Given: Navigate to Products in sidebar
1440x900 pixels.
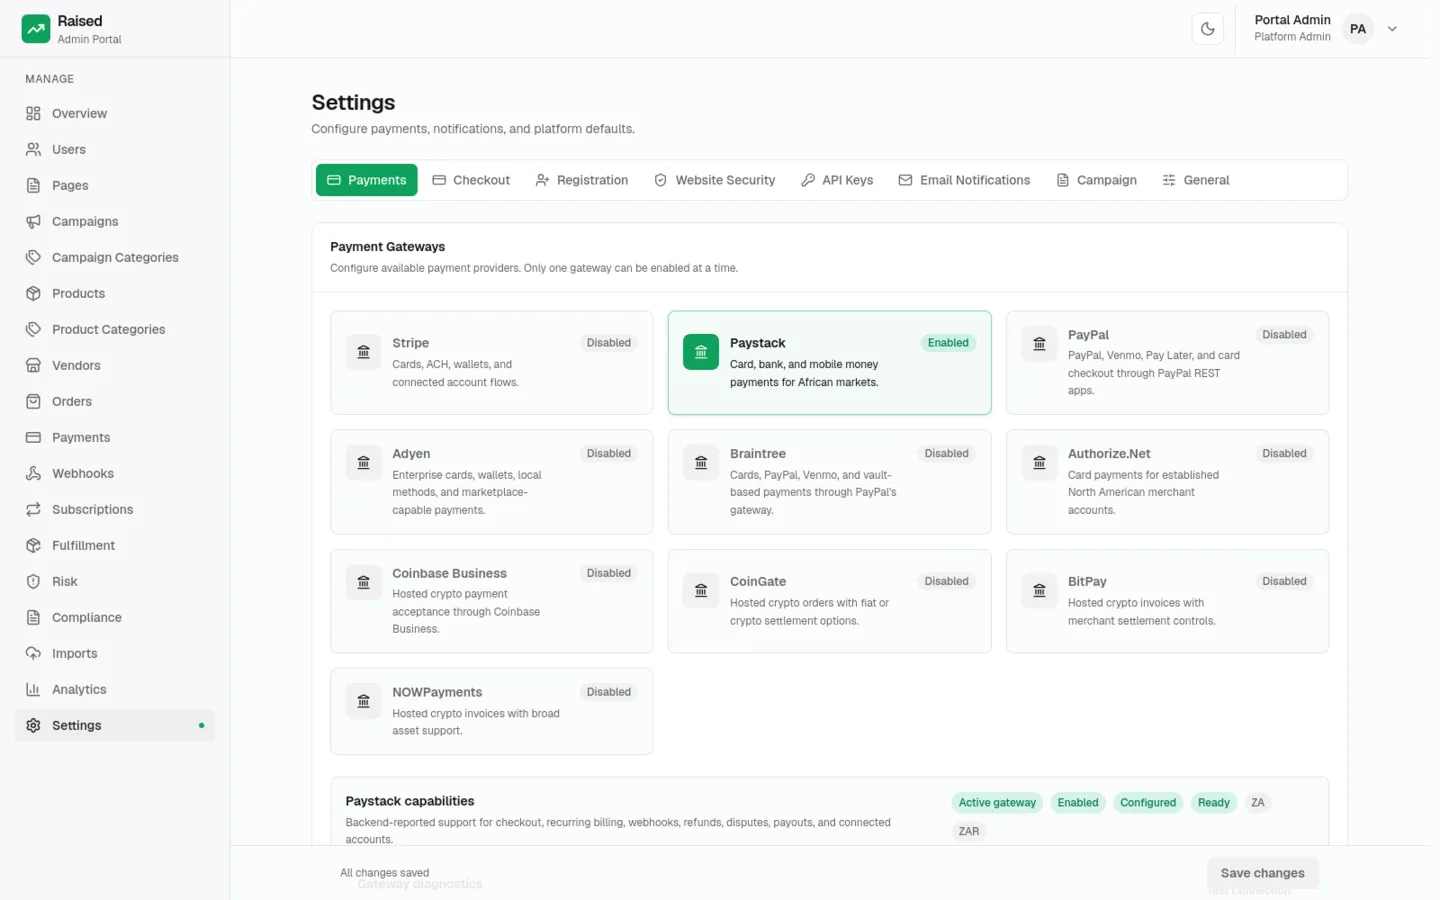Looking at the screenshot, I should [115, 293].
